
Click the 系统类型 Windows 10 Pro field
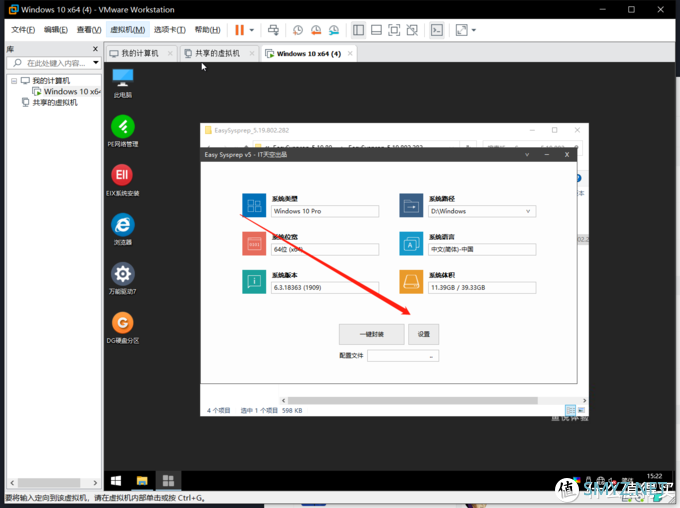[x=325, y=211]
